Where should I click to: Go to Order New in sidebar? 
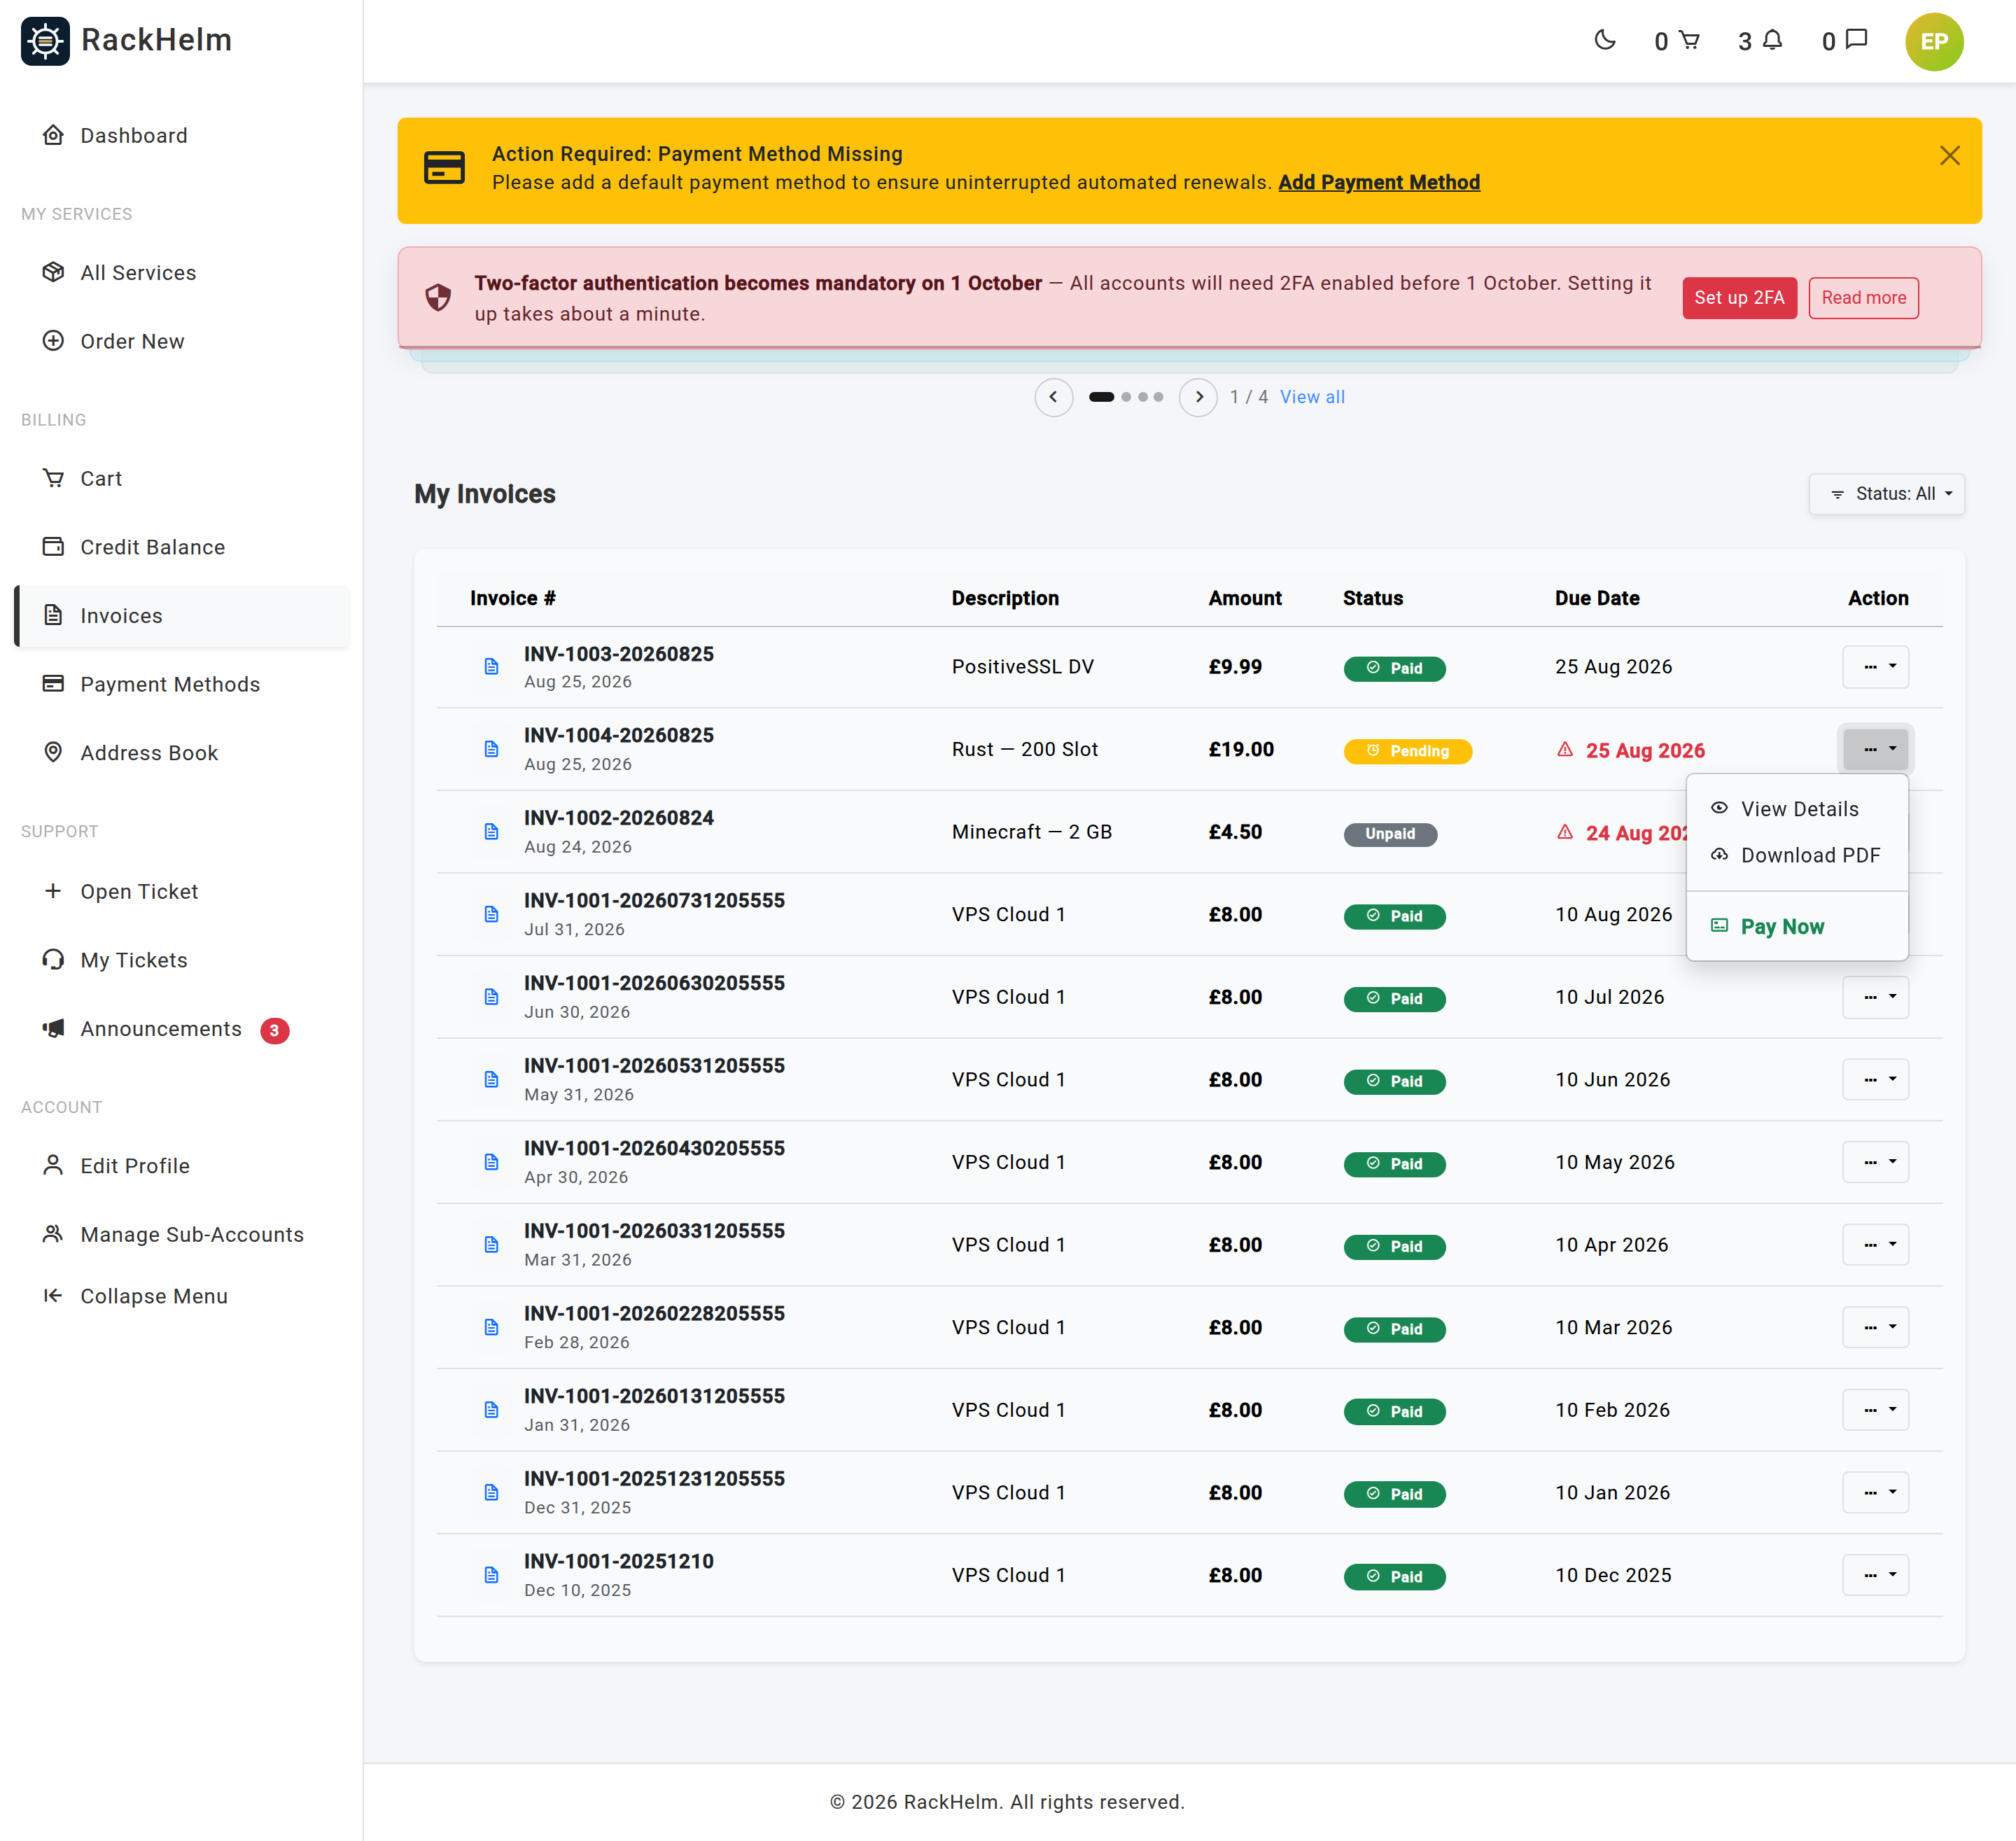[182, 341]
